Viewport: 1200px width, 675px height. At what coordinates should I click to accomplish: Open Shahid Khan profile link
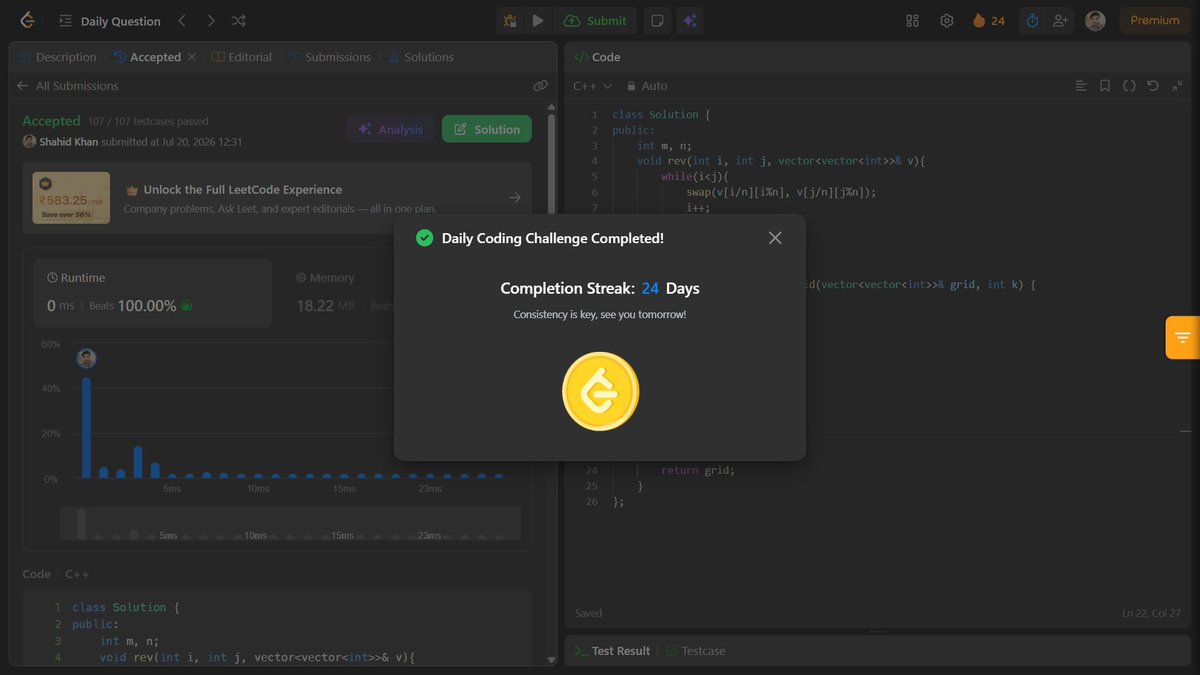click(68, 142)
